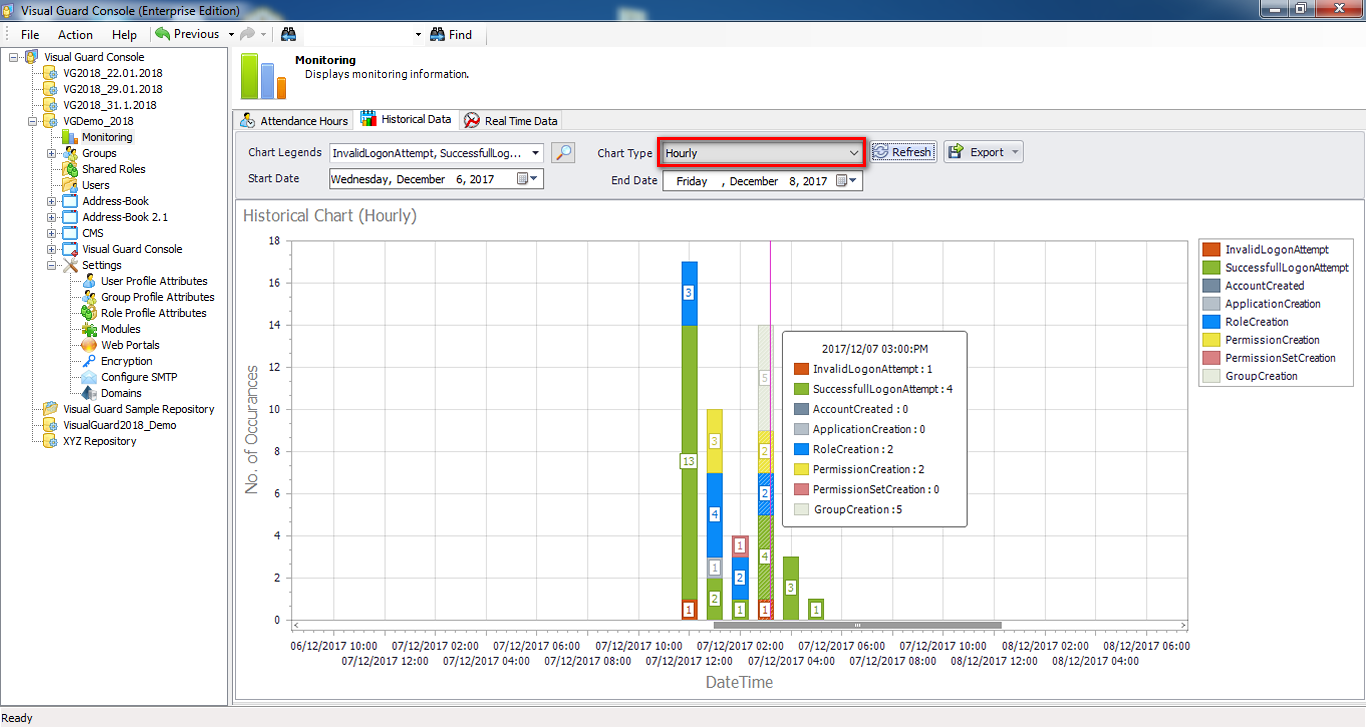This screenshot has height=728, width=1366.
Task: Click the binoculars icon left of search box
Action: [x=289, y=34]
